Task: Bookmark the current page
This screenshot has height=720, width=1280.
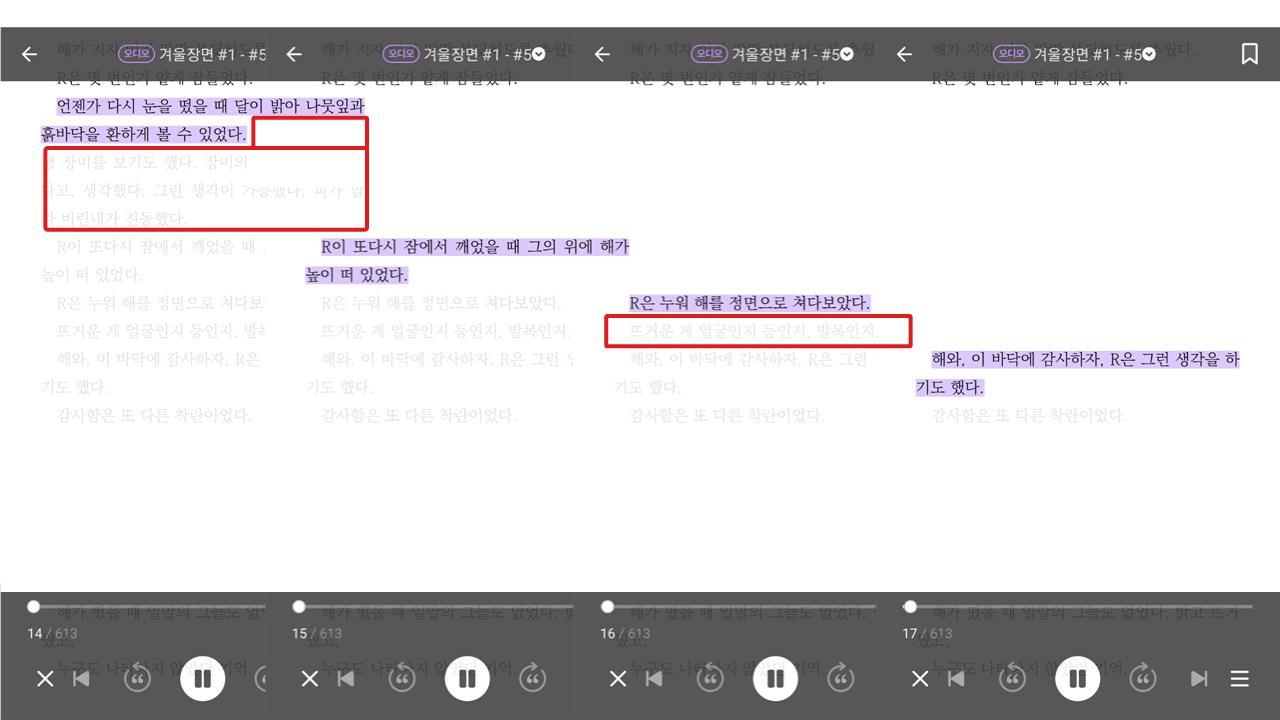Action: (1250, 54)
